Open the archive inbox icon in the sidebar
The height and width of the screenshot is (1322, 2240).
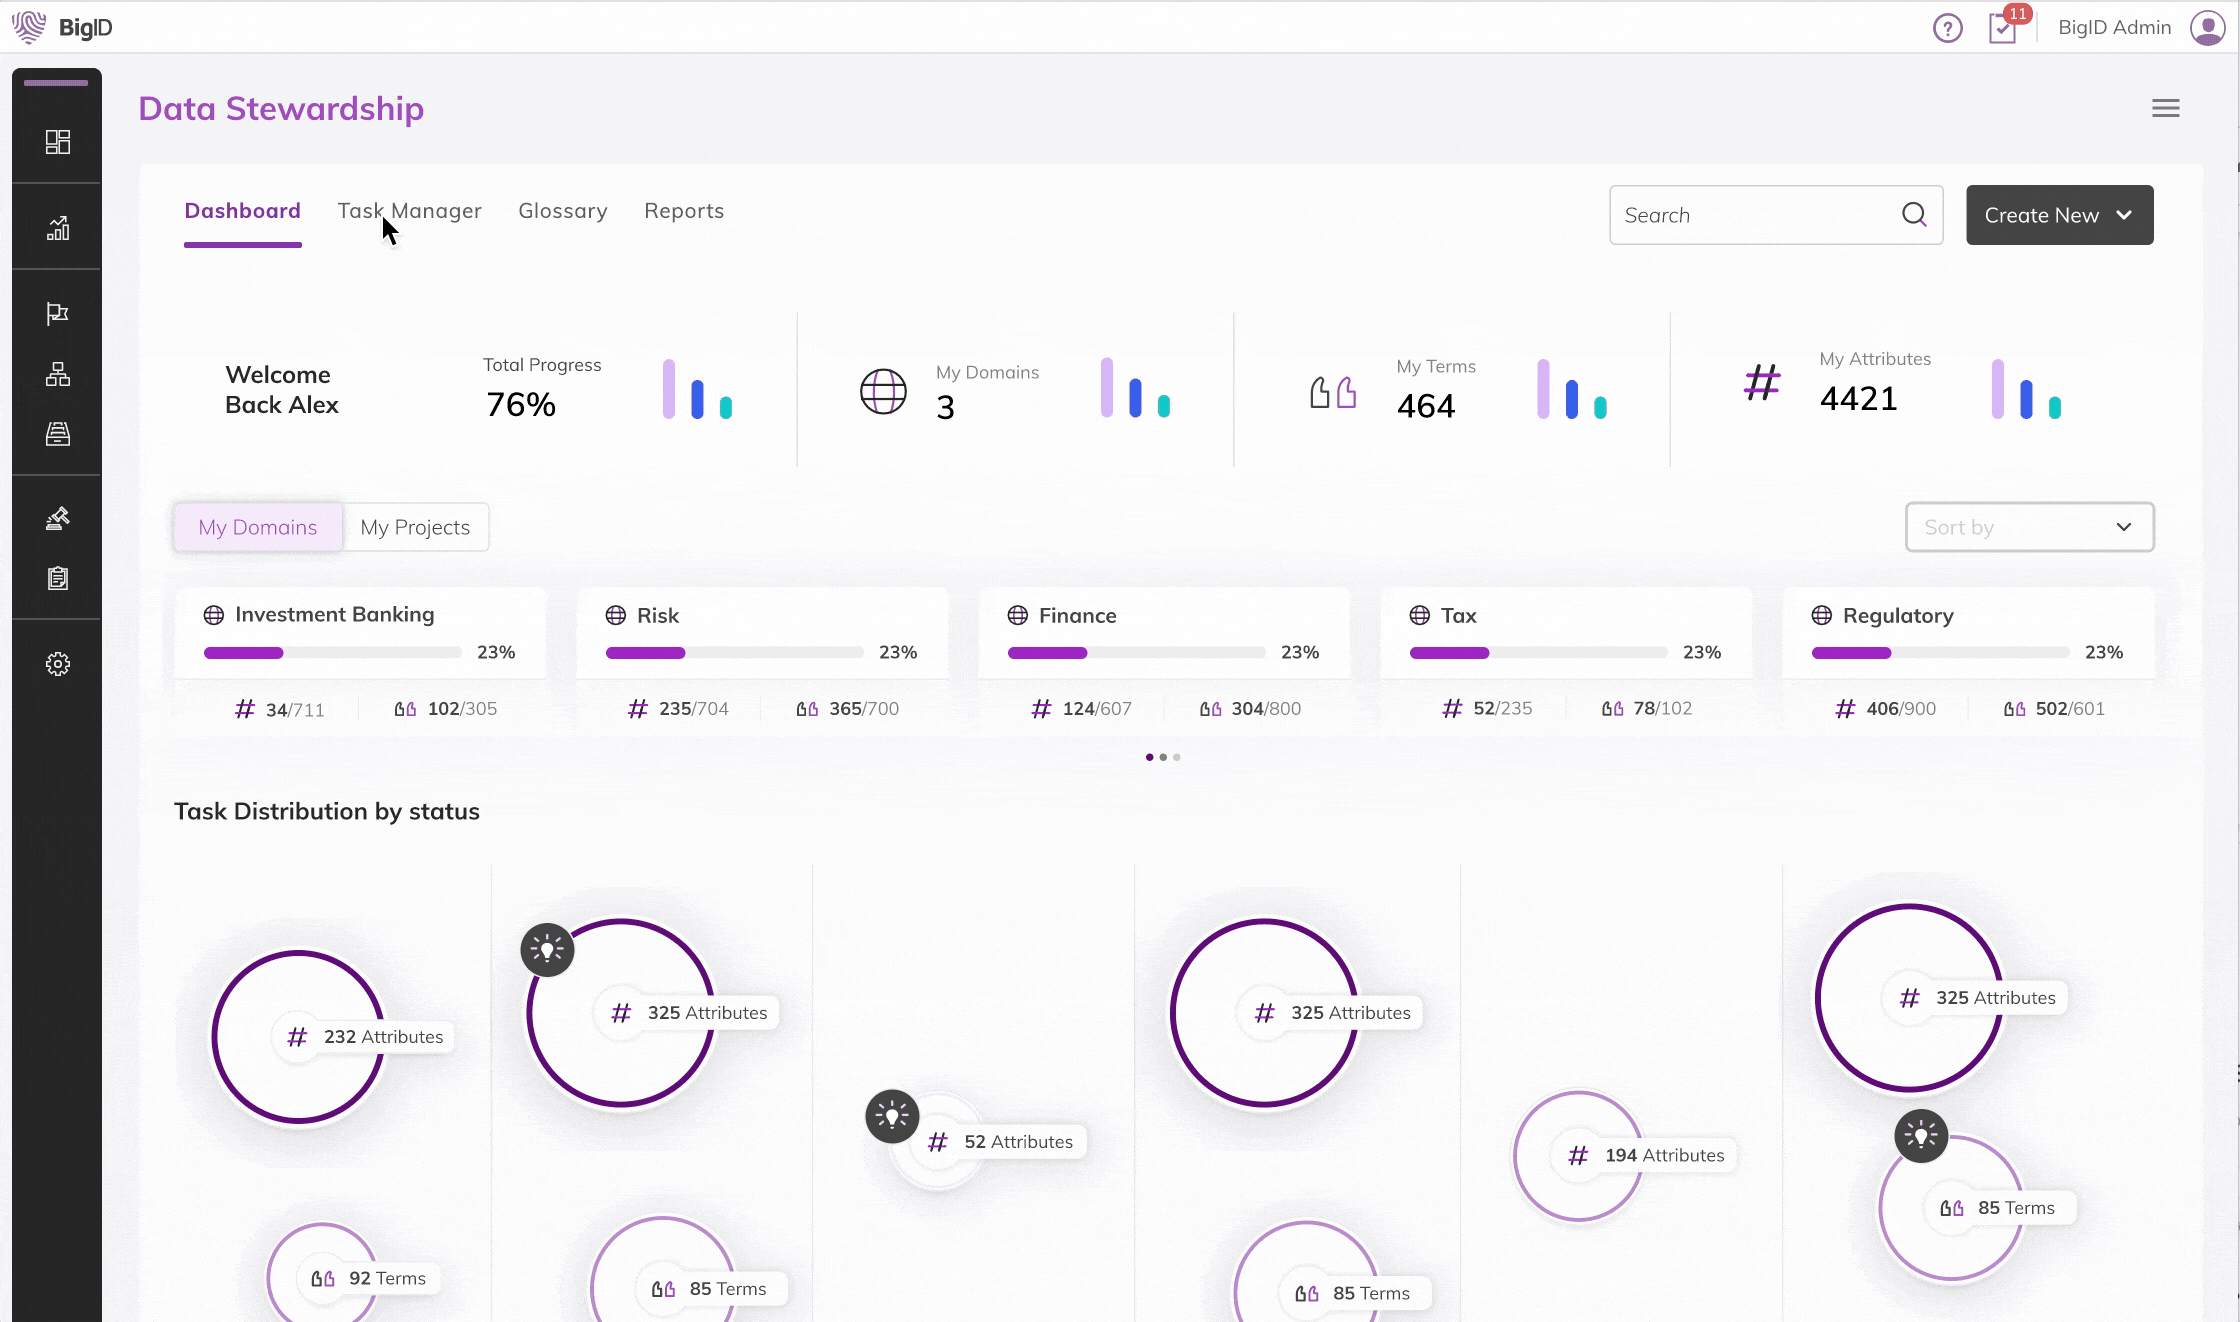pyautogui.click(x=57, y=433)
